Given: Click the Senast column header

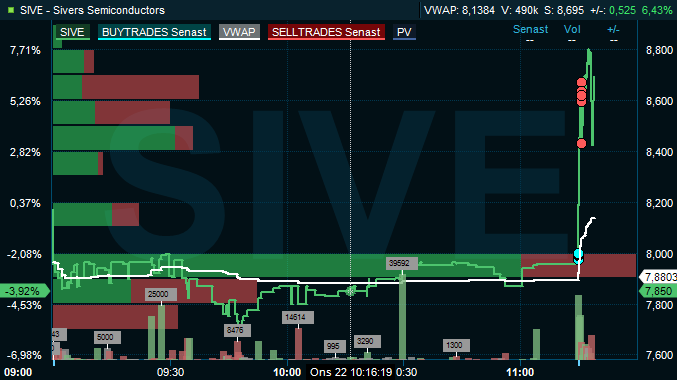Looking at the screenshot, I should click(530, 29).
